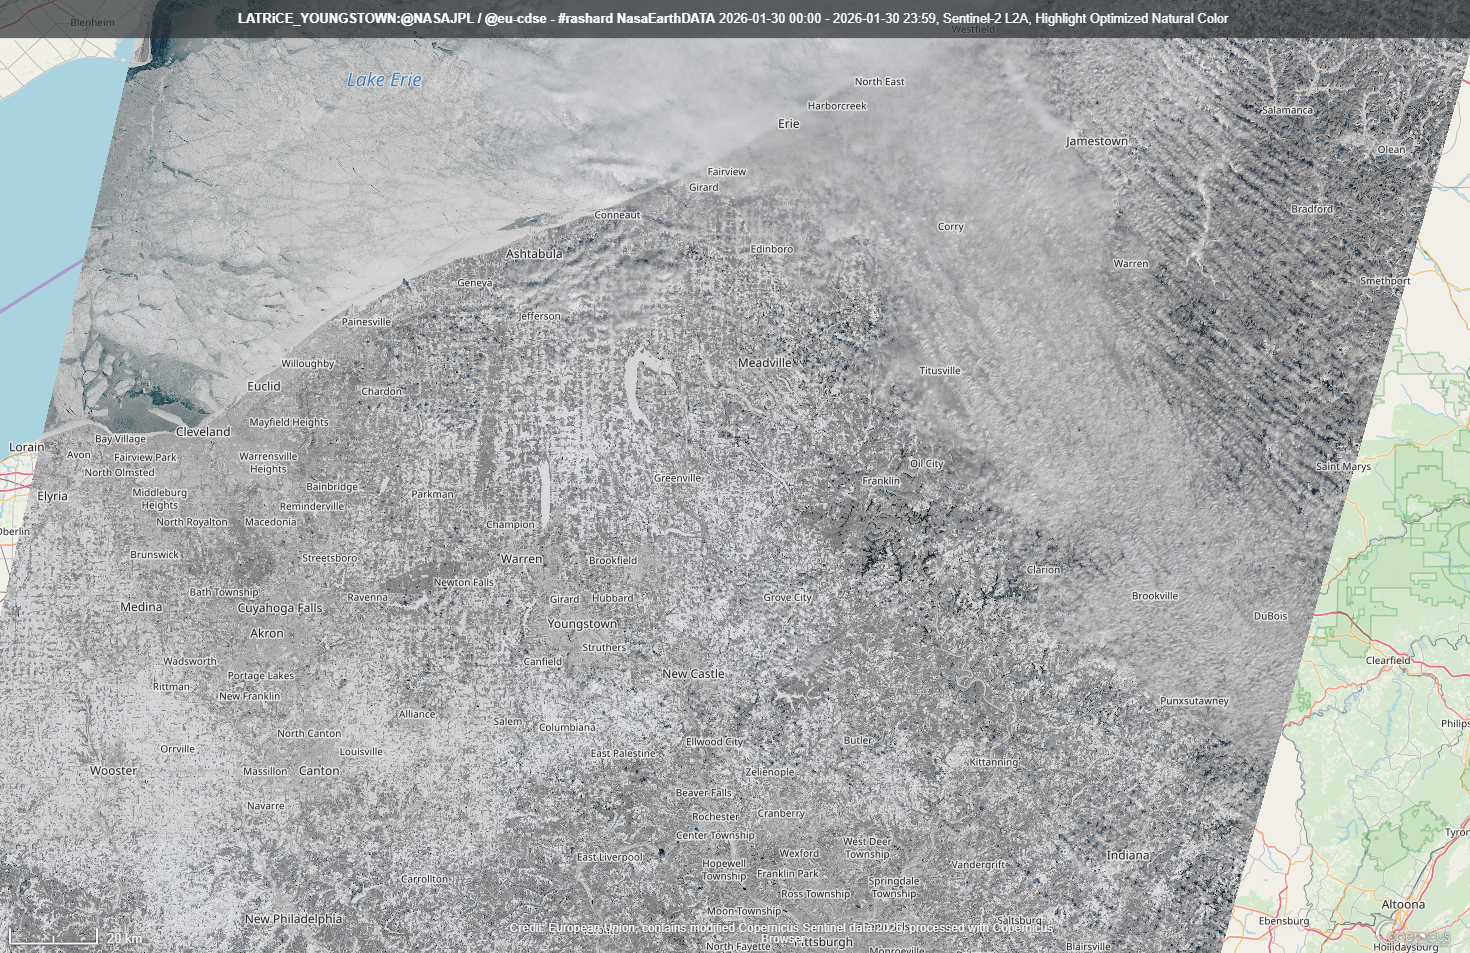Viewport: 1470px width, 953px height.
Task: Select the Punxsutawney label
Action: tap(1194, 701)
